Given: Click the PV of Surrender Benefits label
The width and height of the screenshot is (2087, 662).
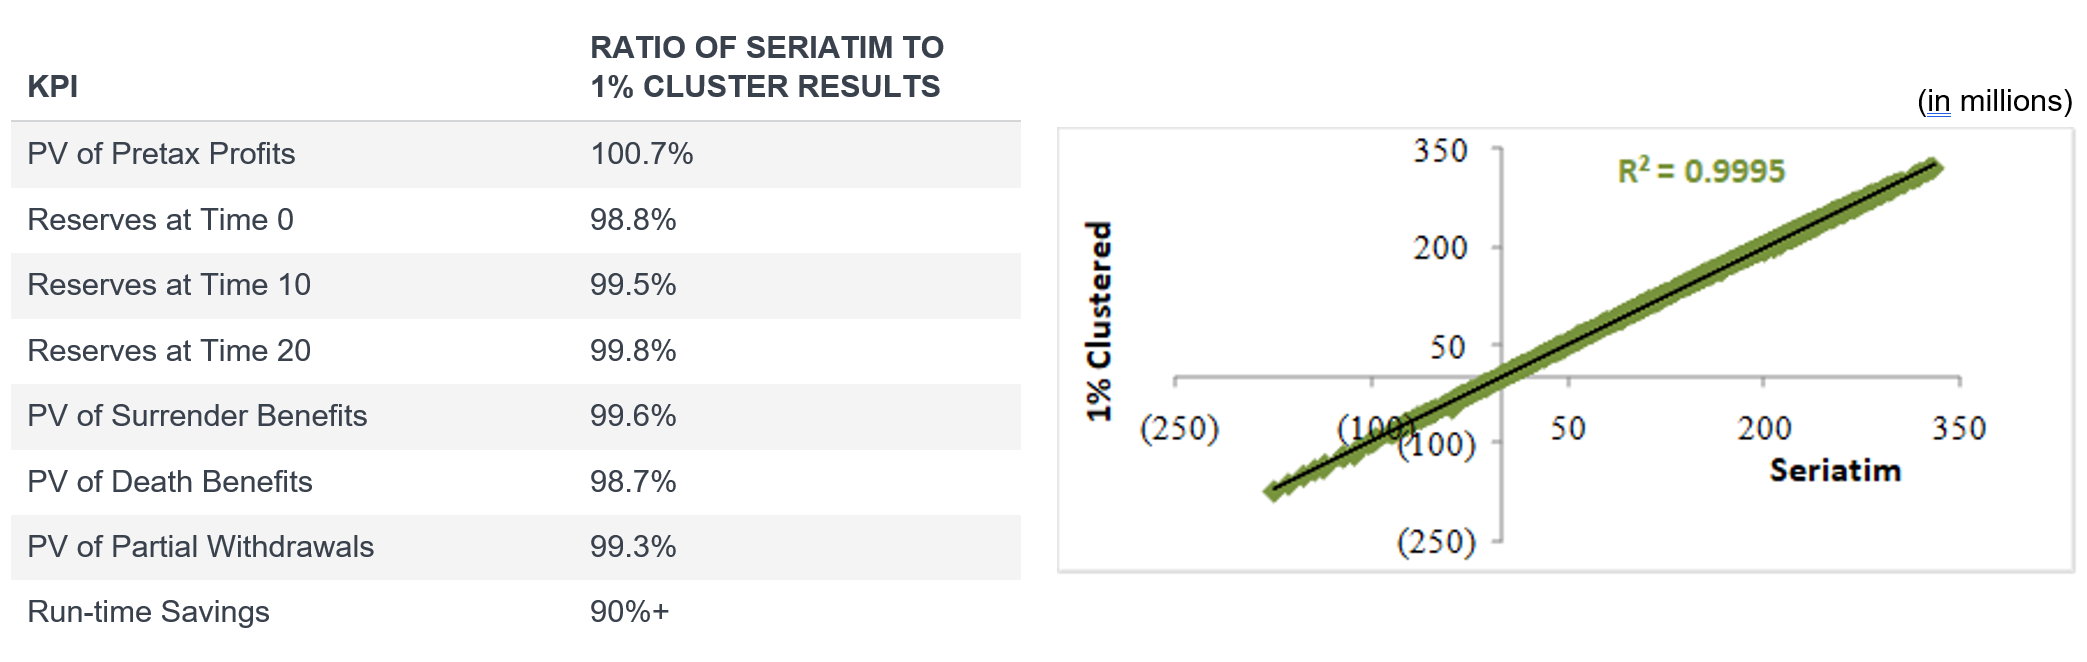Looking at the screenshot, I should click(197, 416).
